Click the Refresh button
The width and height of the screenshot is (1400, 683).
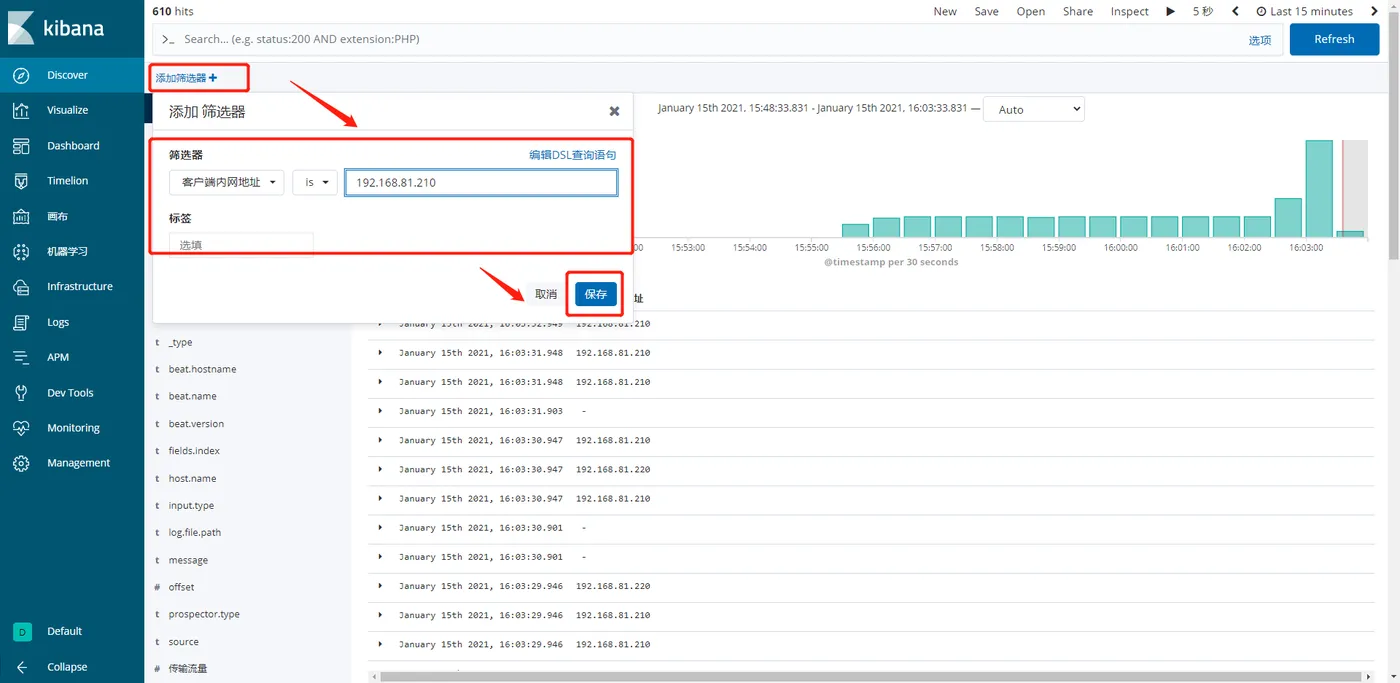pos(1334,39)
